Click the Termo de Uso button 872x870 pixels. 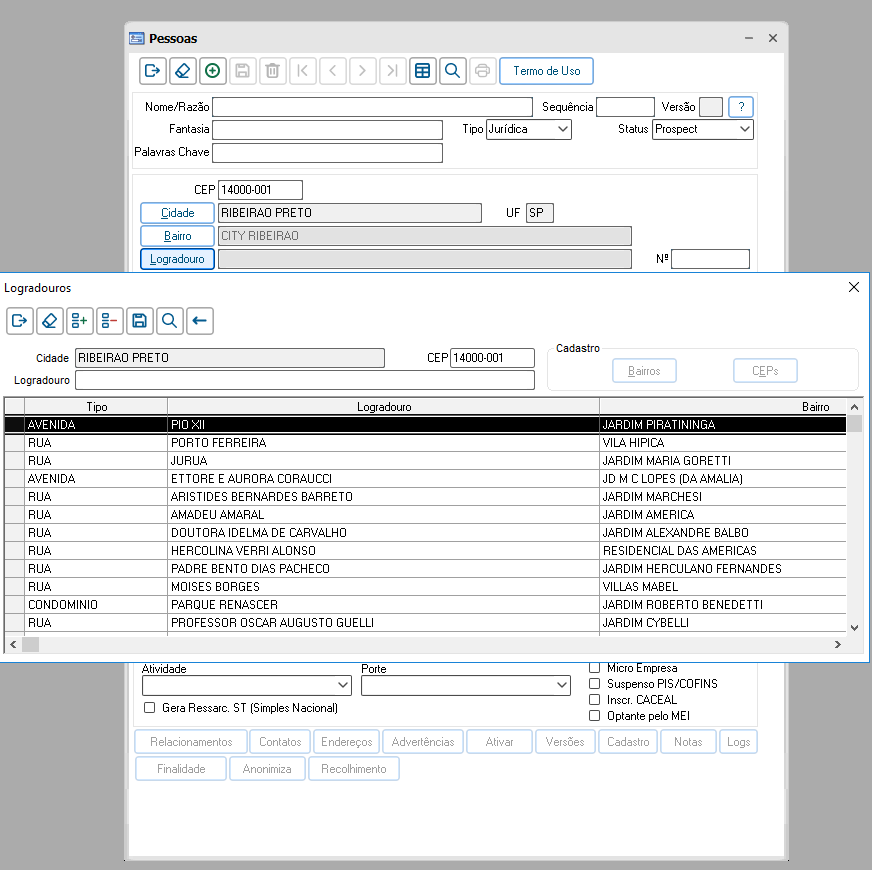point(547,71)
